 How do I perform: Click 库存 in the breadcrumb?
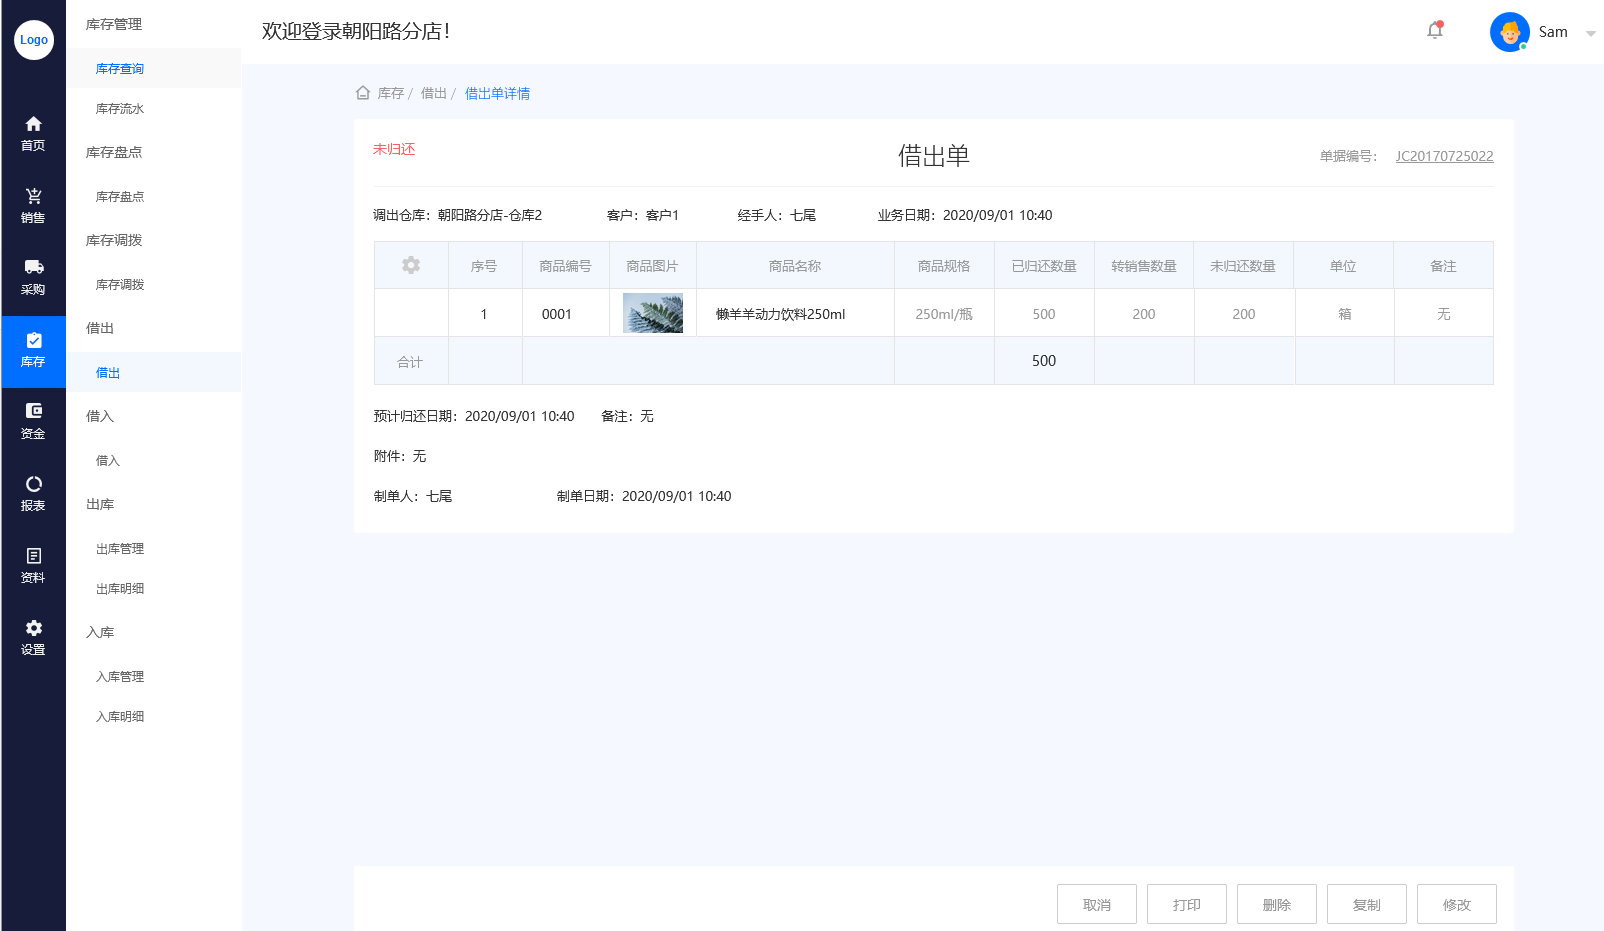point(391,93)
